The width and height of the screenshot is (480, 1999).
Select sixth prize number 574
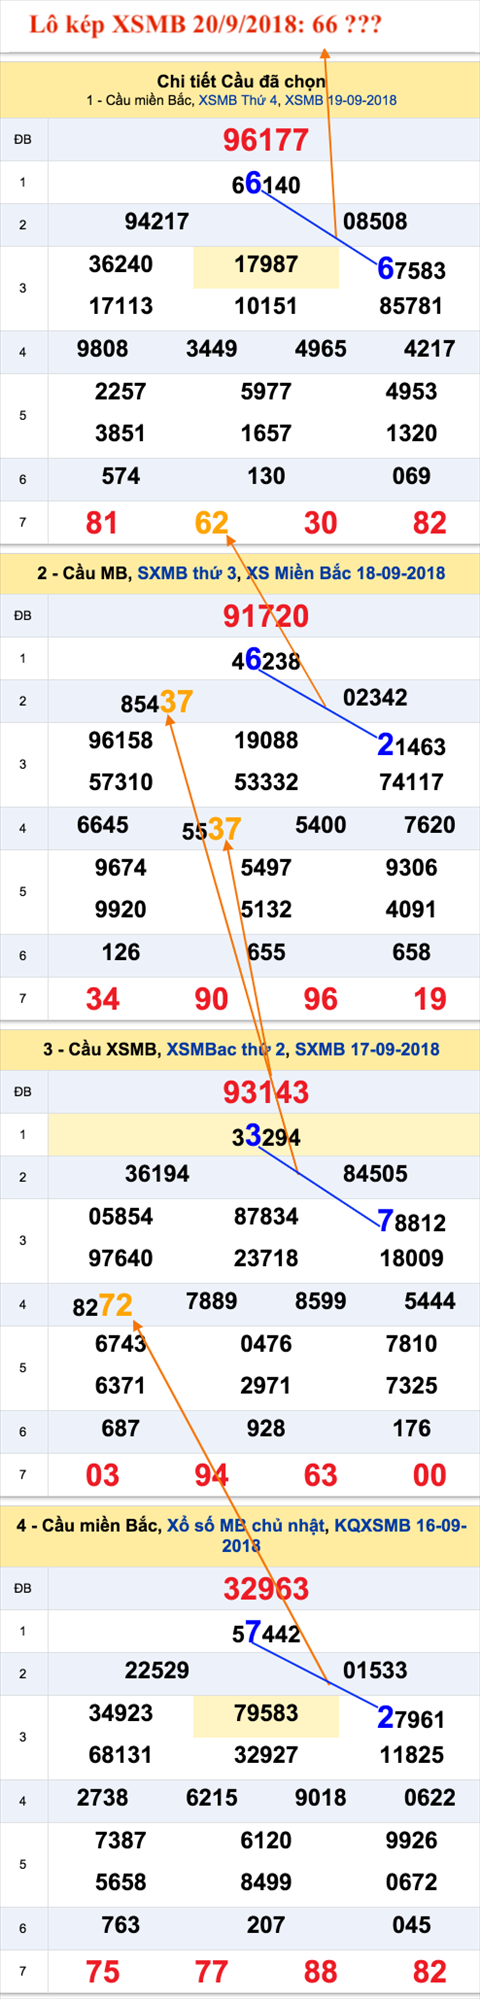click(121, 476)
